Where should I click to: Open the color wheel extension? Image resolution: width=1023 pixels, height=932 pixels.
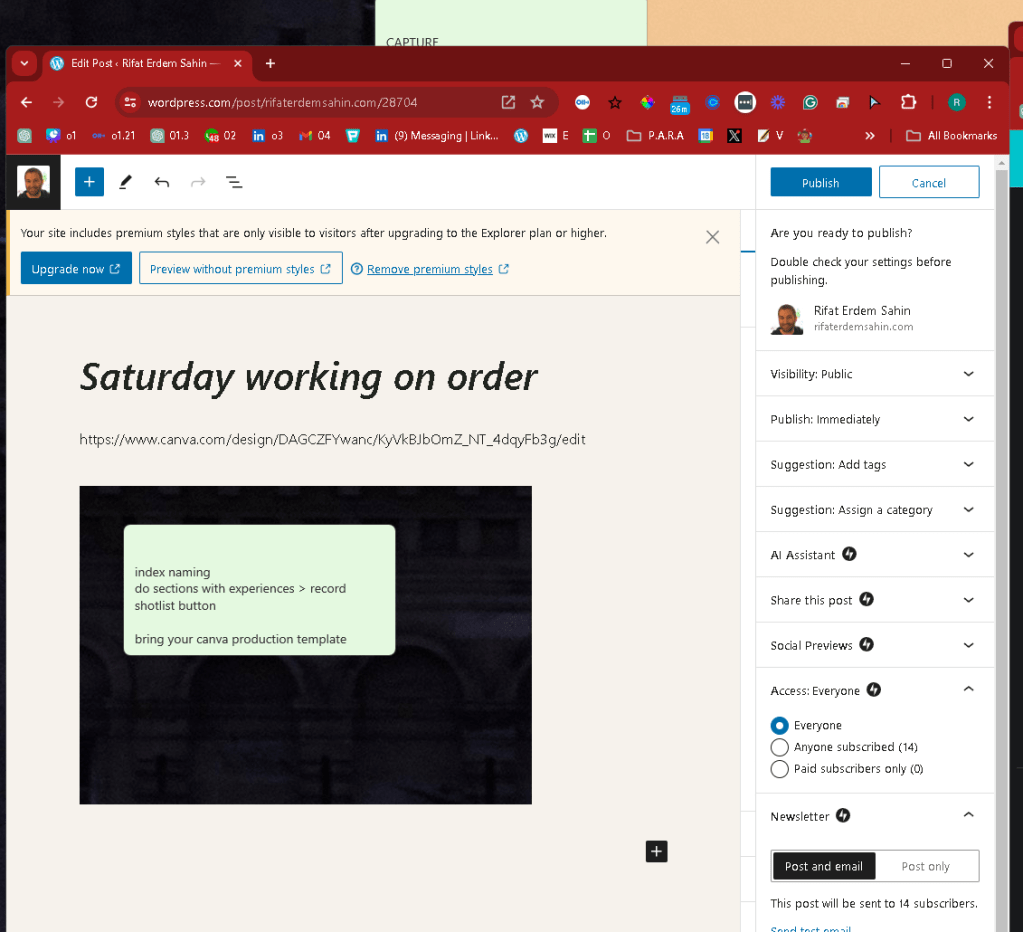pyautogui.click(x=647, y=102)
